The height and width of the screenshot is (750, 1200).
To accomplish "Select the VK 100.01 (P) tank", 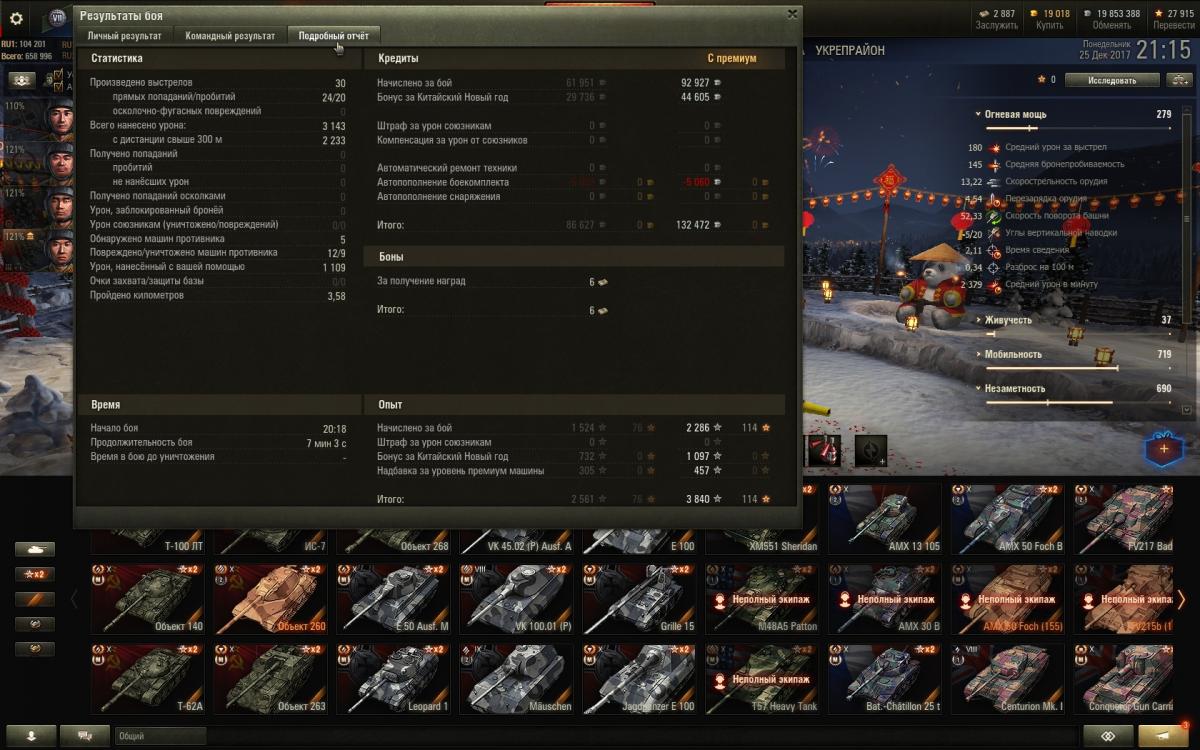I will click(x=517, y=598).
